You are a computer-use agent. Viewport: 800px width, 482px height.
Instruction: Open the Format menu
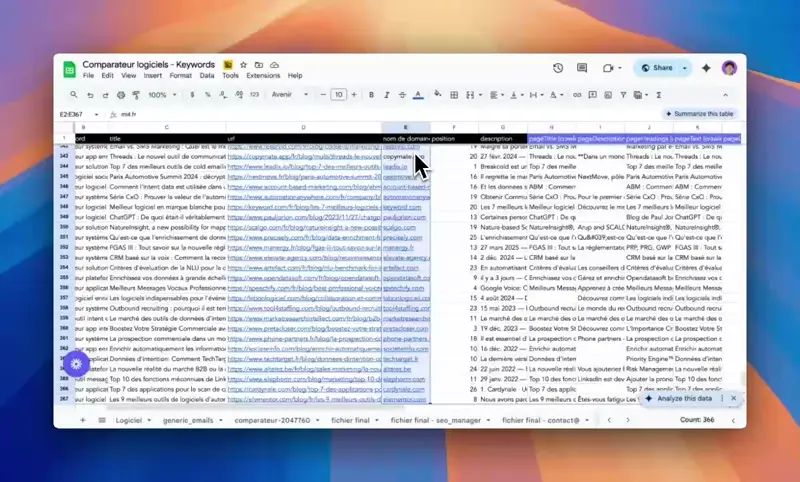(181, 75)
